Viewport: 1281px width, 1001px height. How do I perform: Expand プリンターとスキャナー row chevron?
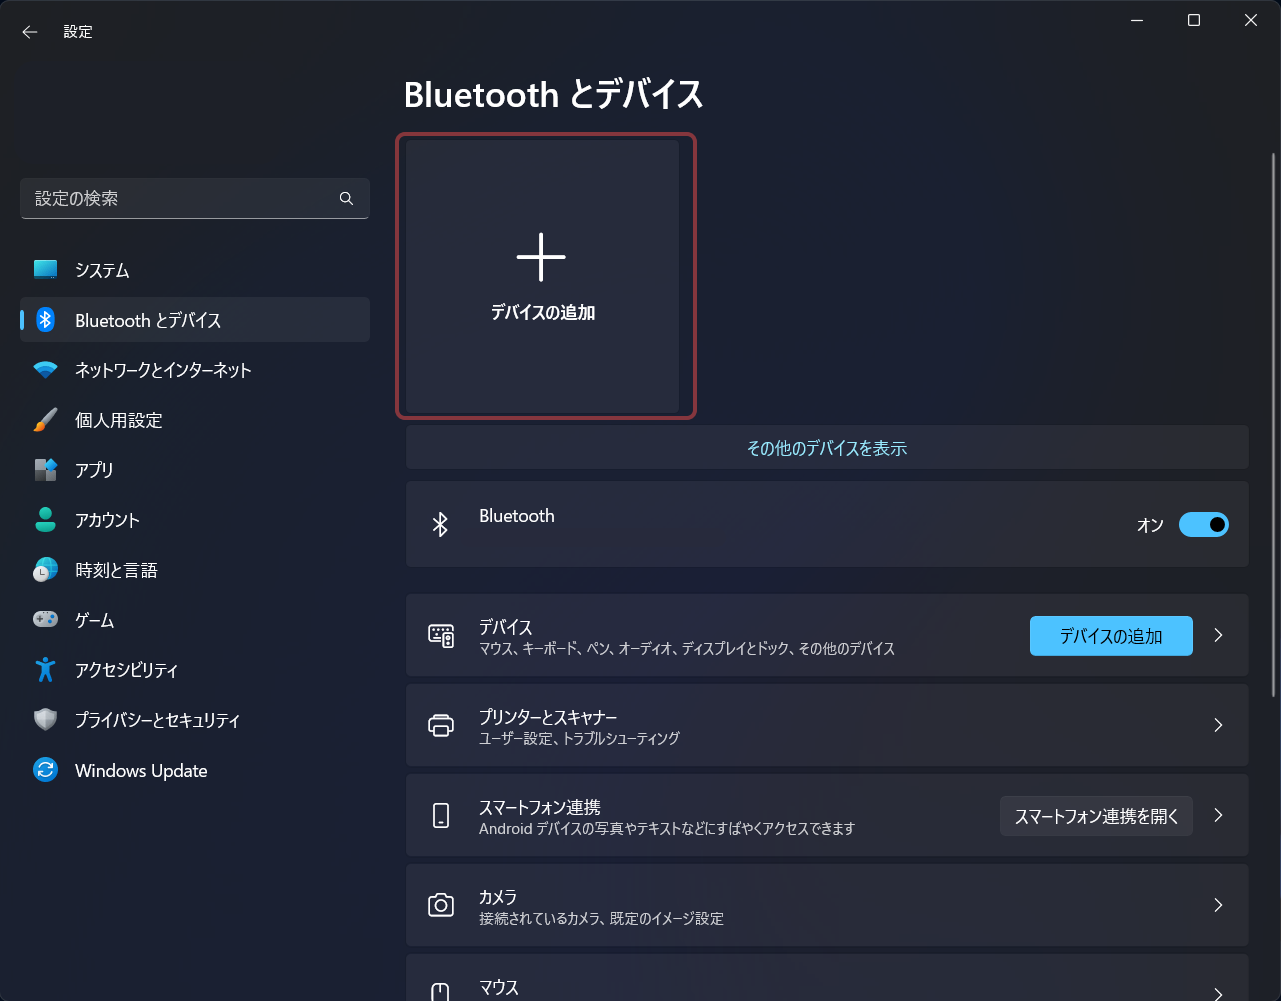[1218, 725]
